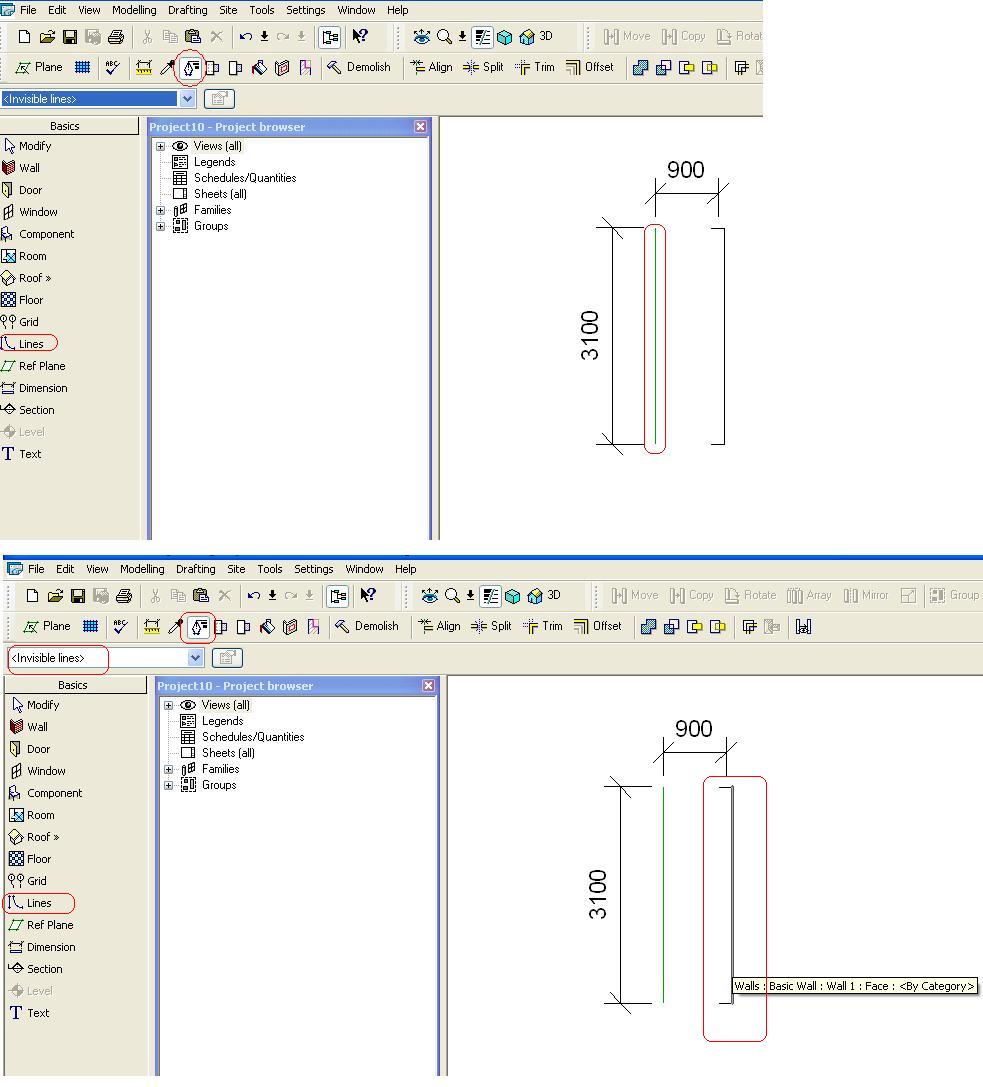Click the Split tool in the lower window
This screenshot has height=1087, width=983.
pyautogui.click(x=491, y=627)
